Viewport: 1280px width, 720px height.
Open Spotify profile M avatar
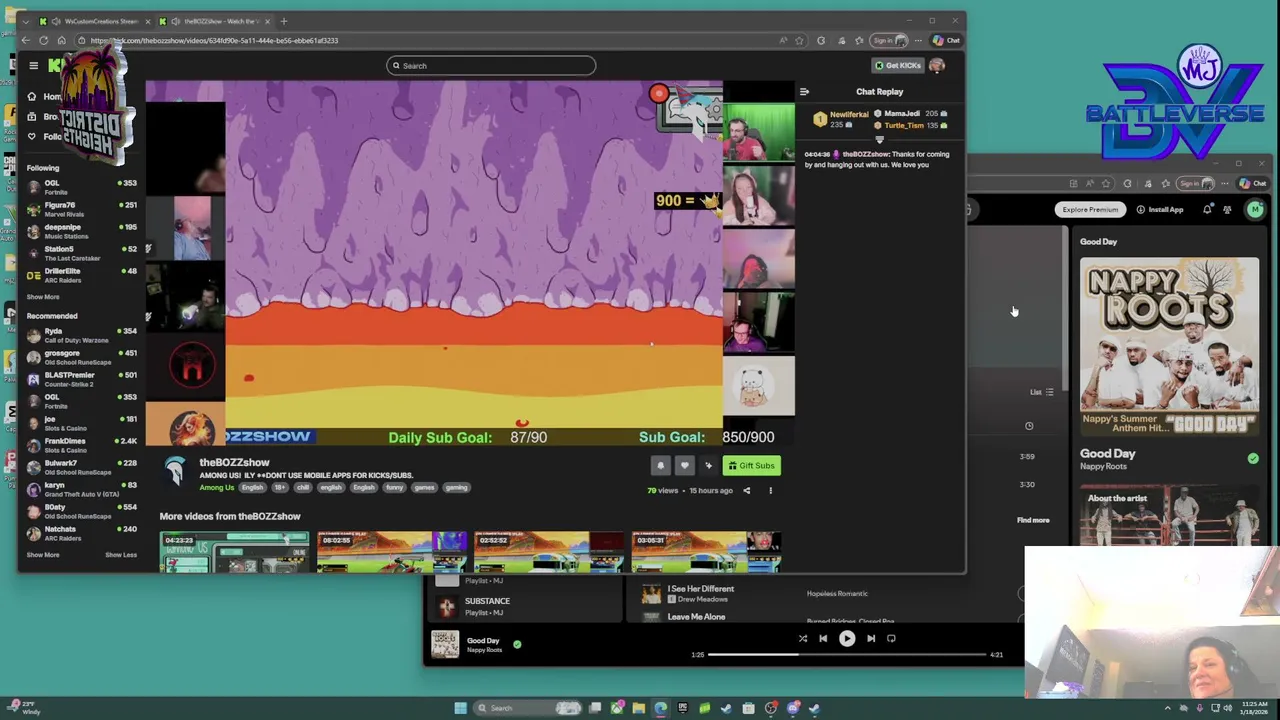coord(1255,209)
